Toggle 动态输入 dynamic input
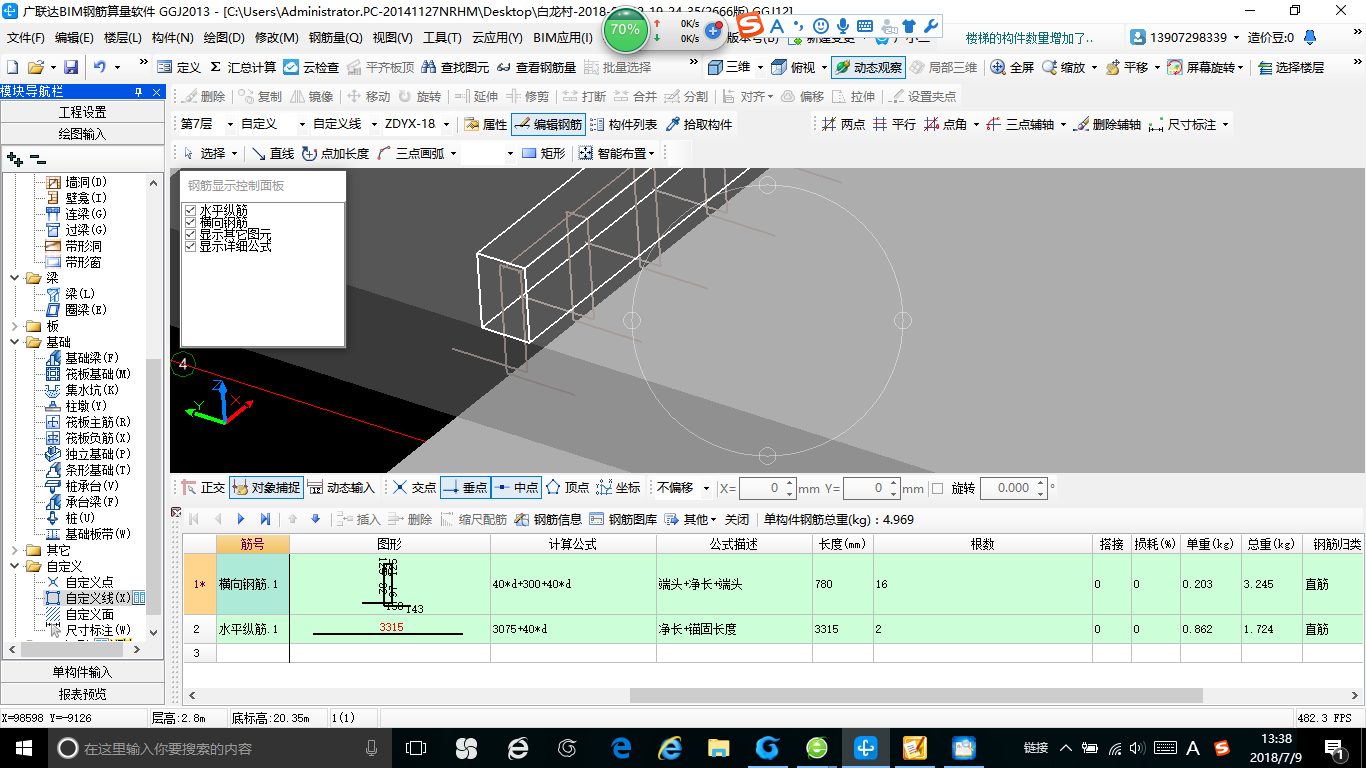Screen dimensions: 1366x768 (341, 488)
